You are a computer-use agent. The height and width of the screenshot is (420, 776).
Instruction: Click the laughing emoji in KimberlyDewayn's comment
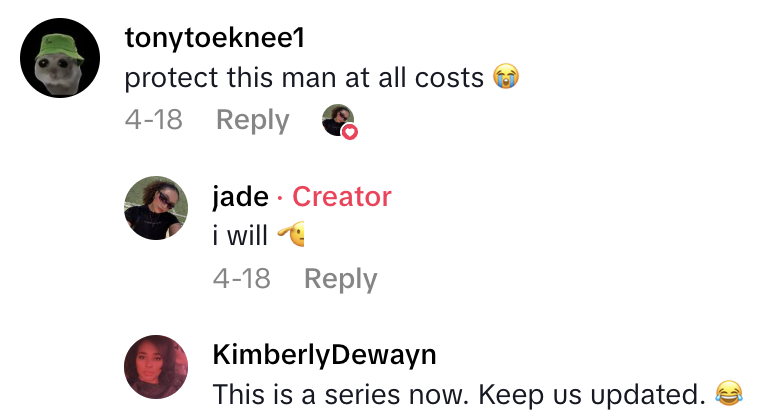tap(729, 394)
